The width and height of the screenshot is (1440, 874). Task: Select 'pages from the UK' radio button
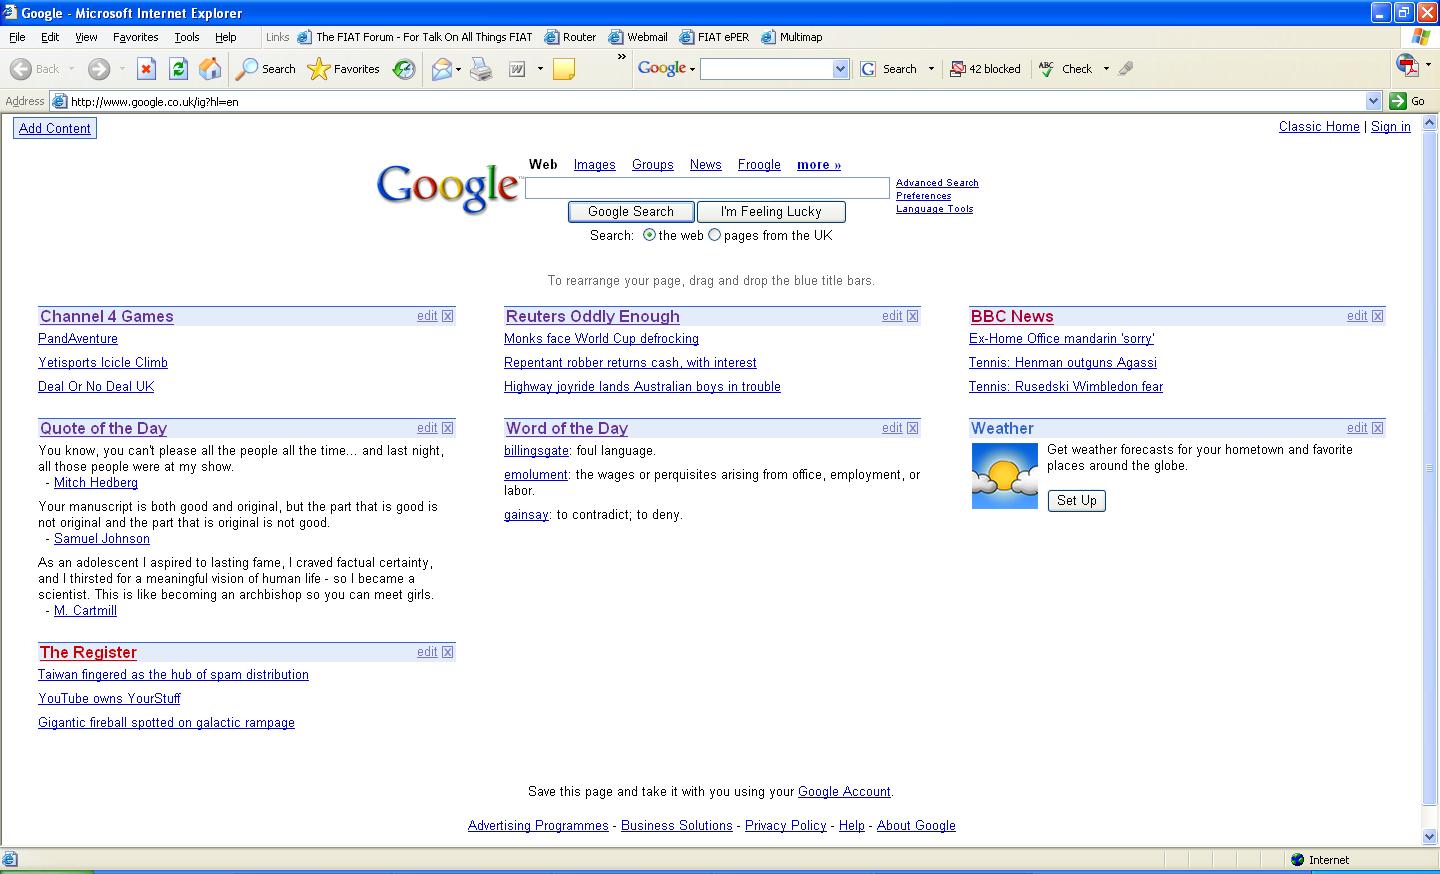pyautogui.click(x=714, y=235)
